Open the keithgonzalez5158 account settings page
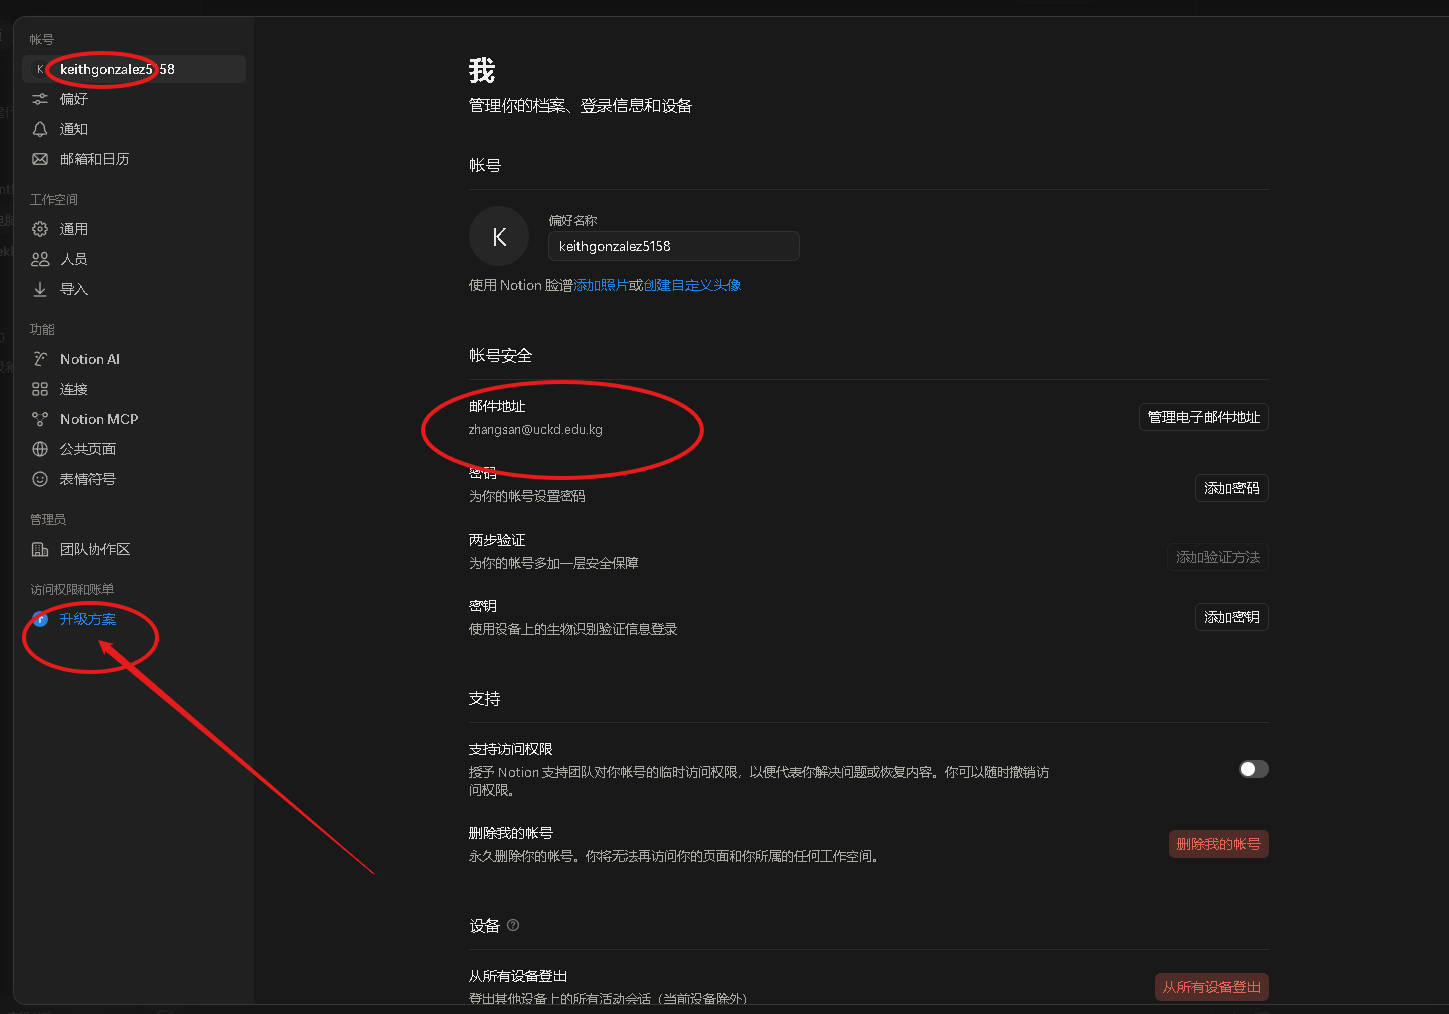 click(x=134, y=69)
